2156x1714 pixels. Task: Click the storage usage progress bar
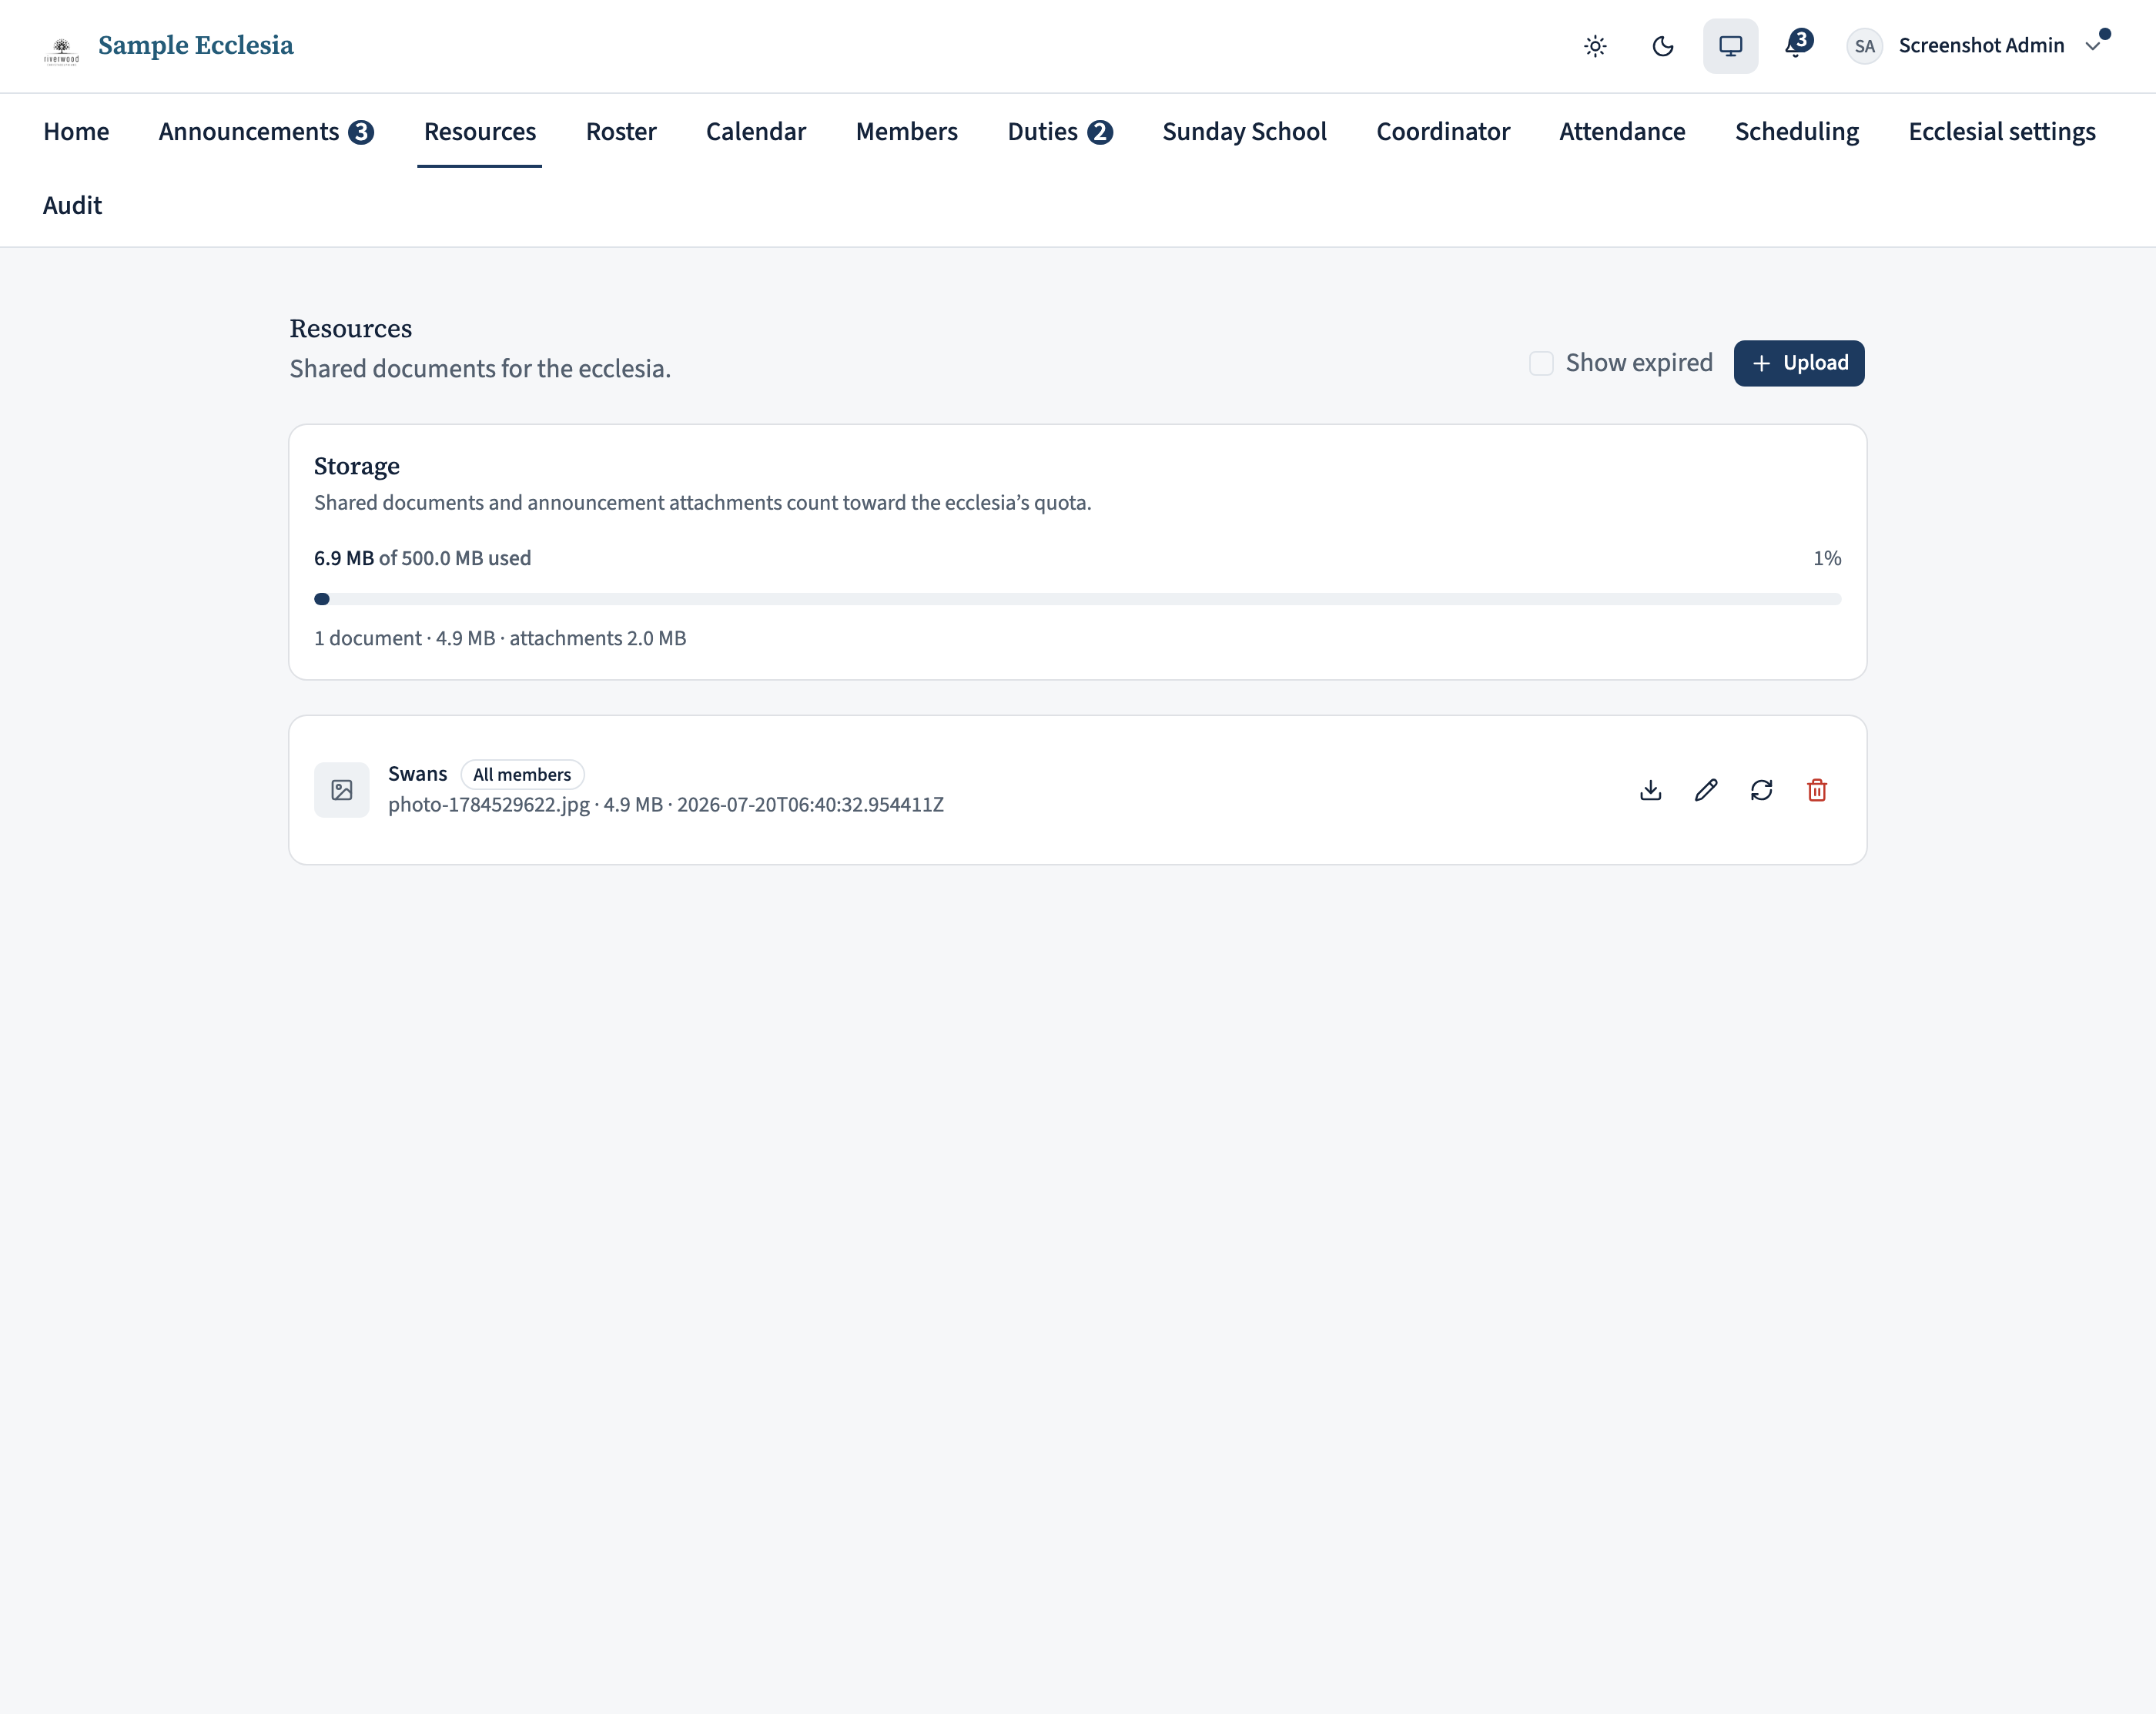pos(1077,599)
